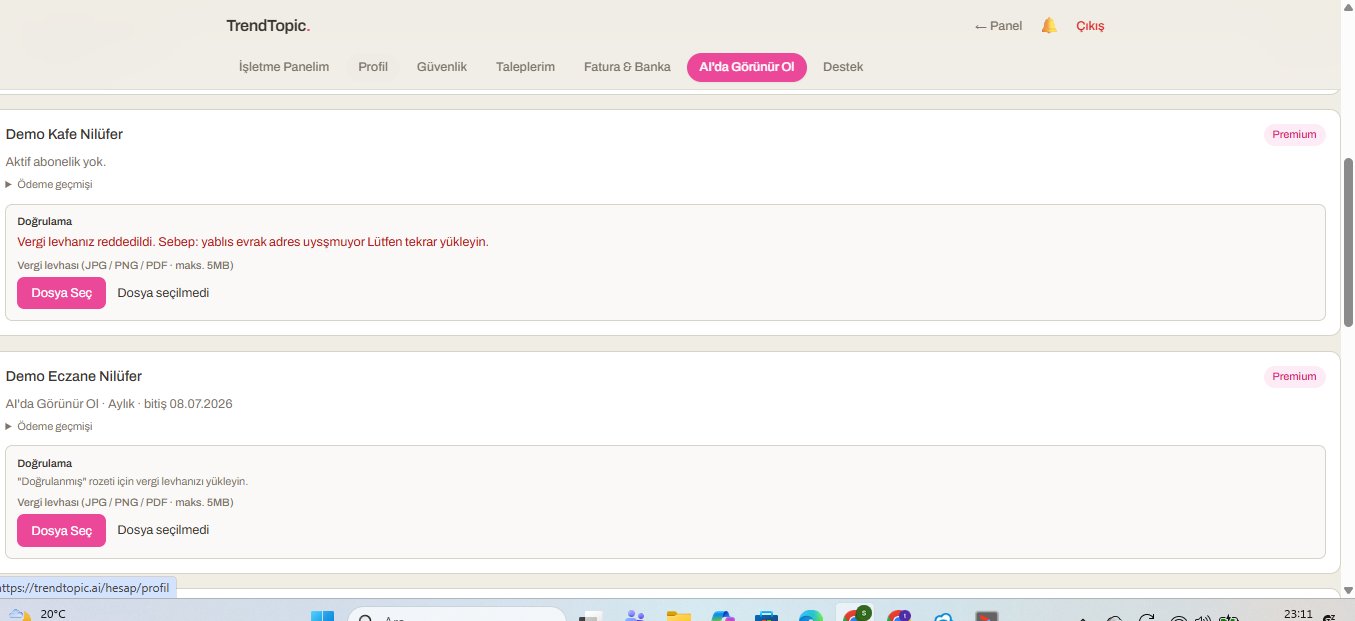Open the 20°C weather widget in taskbar

pos(38,613)
